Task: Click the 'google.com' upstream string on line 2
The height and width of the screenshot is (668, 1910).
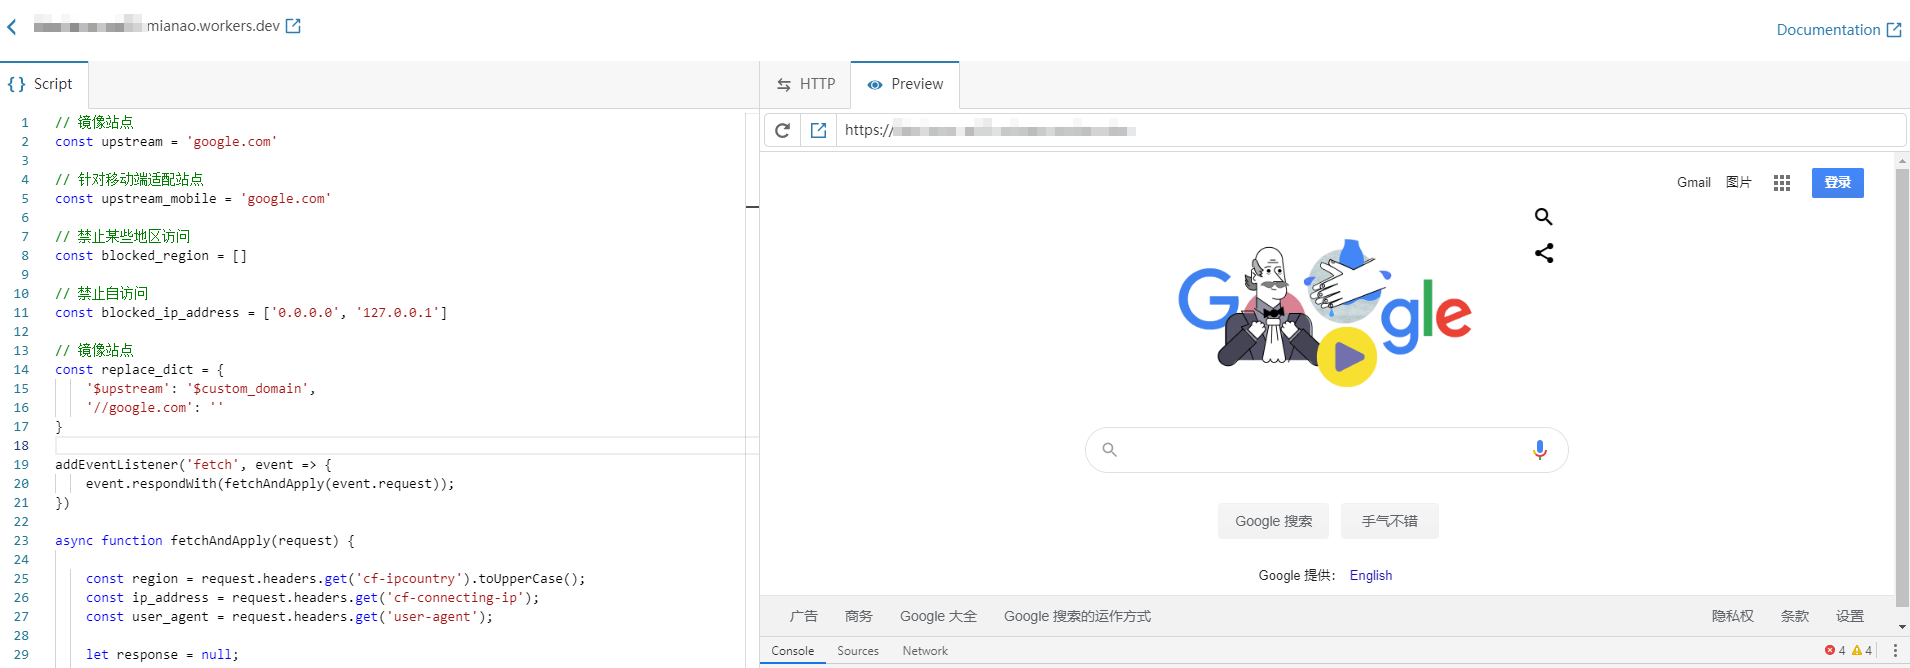Action: (232, 142)
